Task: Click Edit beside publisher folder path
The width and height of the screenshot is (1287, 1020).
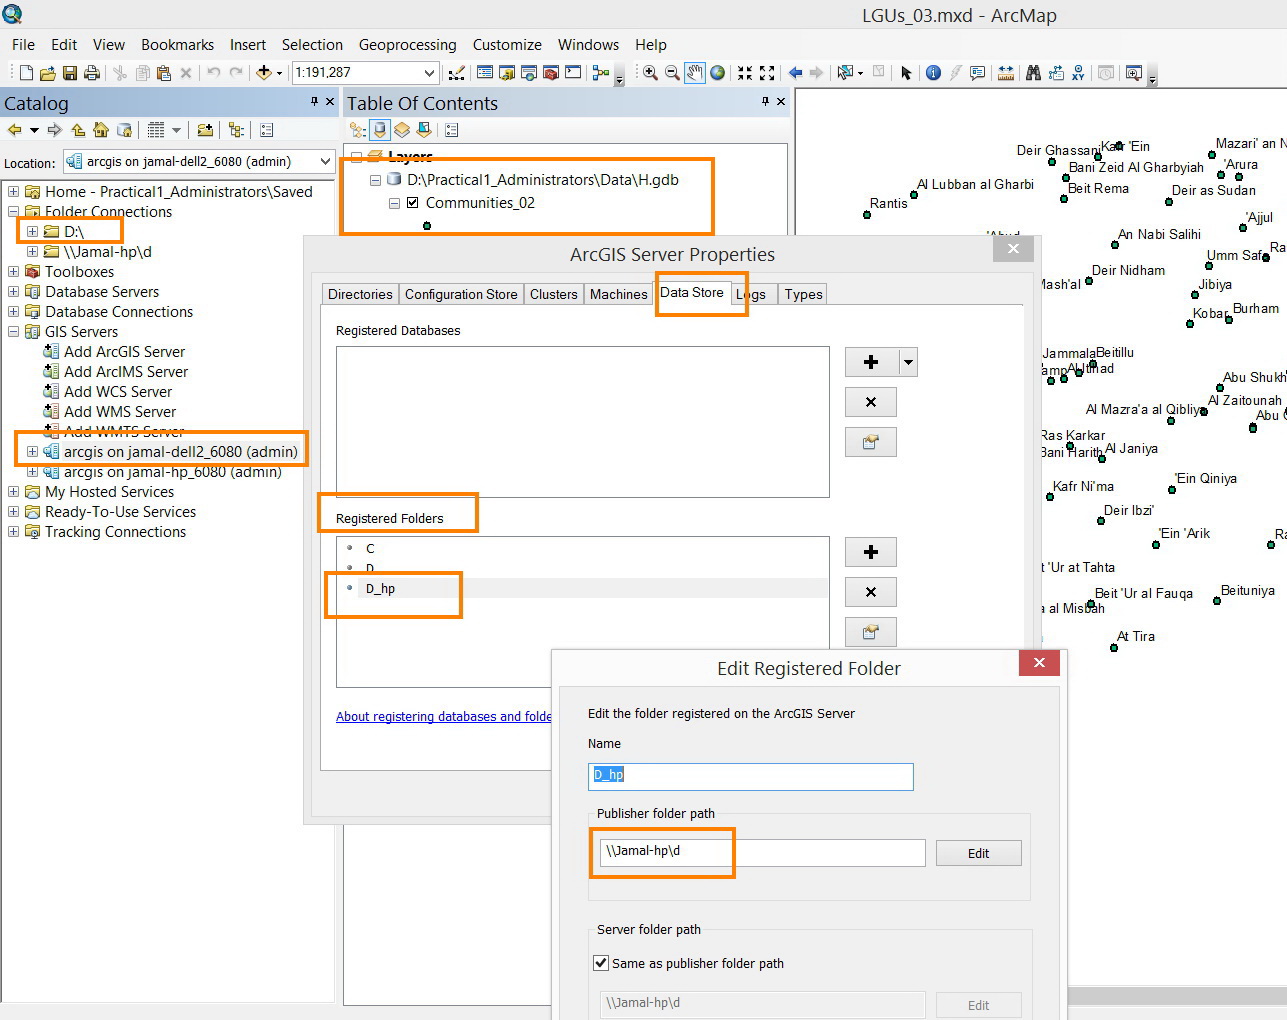Action: point(978,853)
